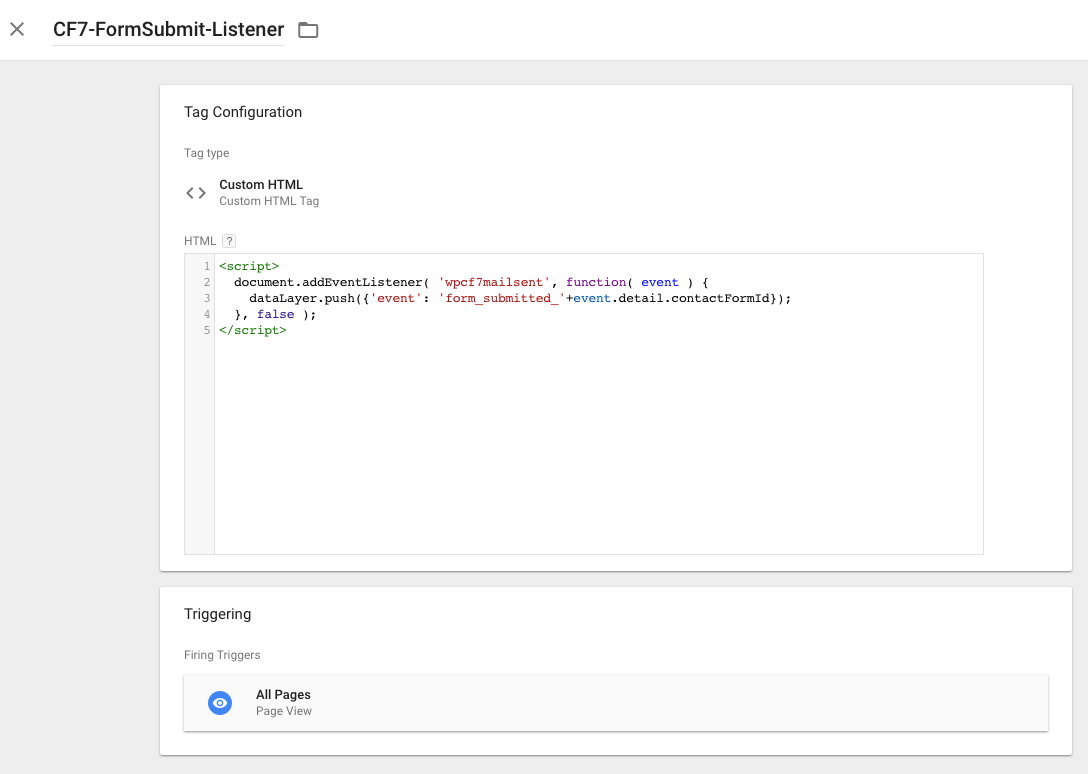Click the Triggering section heading
The image size is (1088, 774).
pyautogui.click(x=217, y=614)
